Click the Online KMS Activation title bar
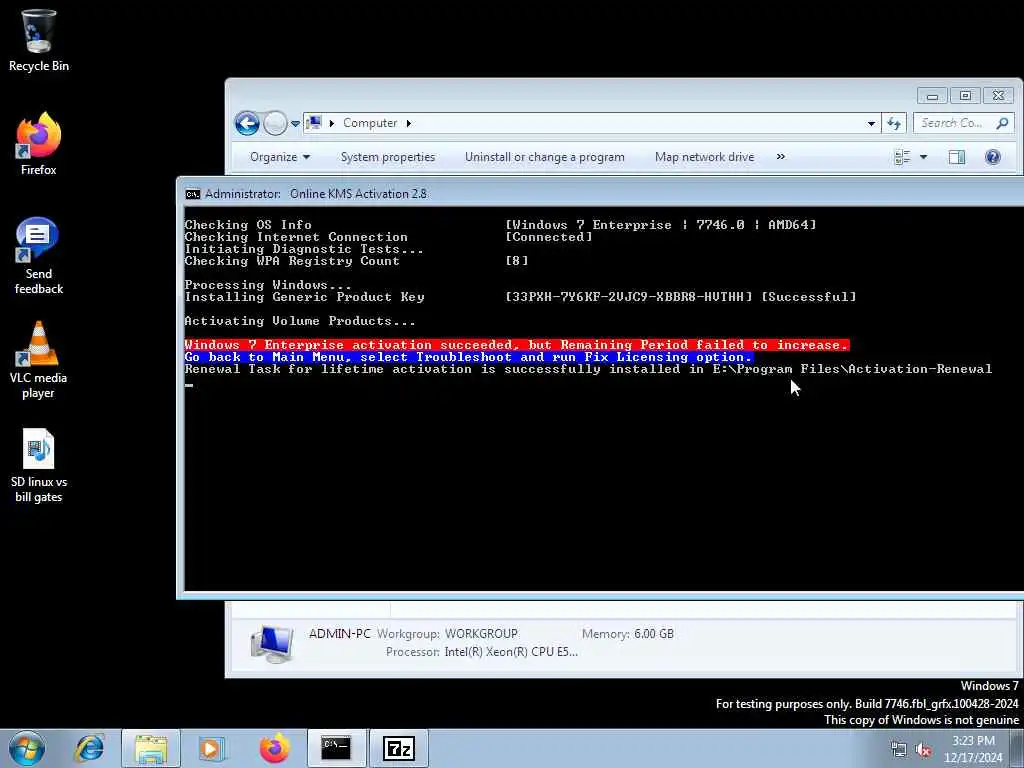1024x768 pixels. tap(600, 193)
